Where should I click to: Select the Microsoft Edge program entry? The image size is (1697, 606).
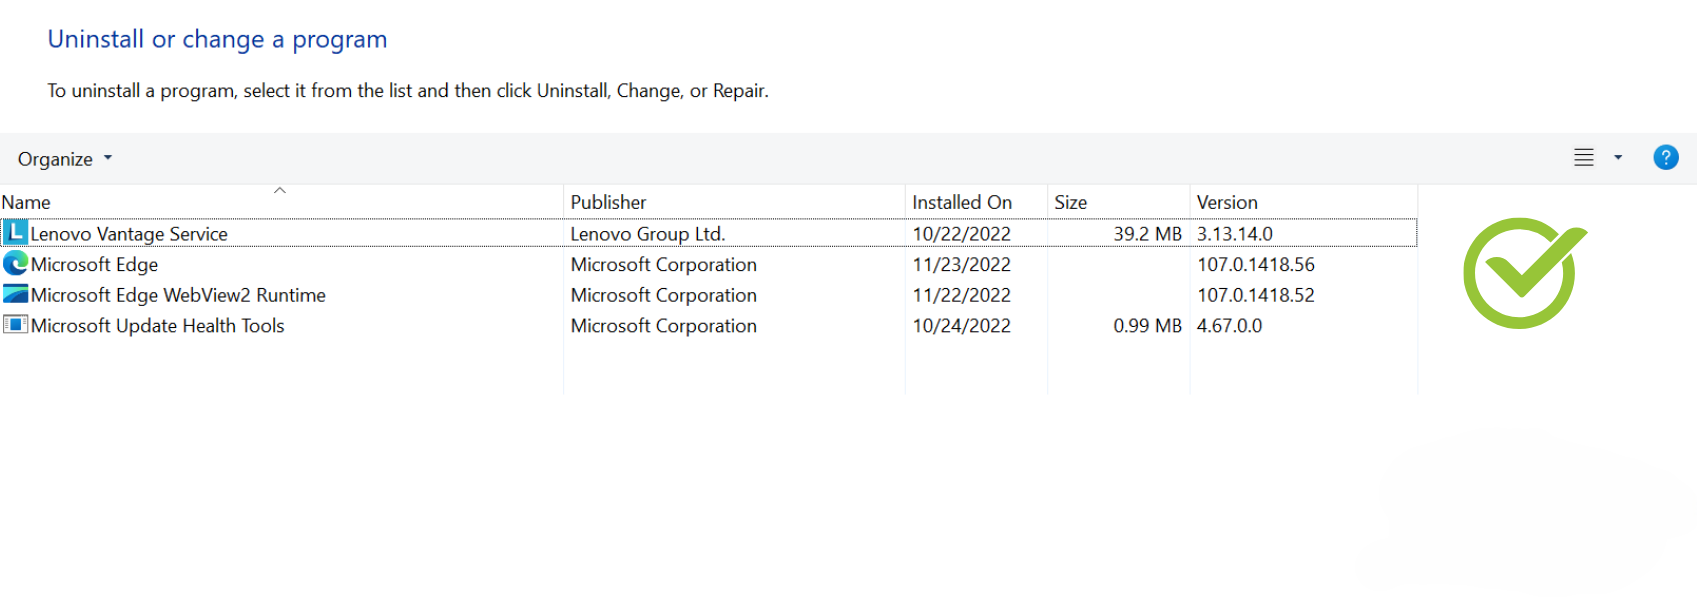[94, 265]
